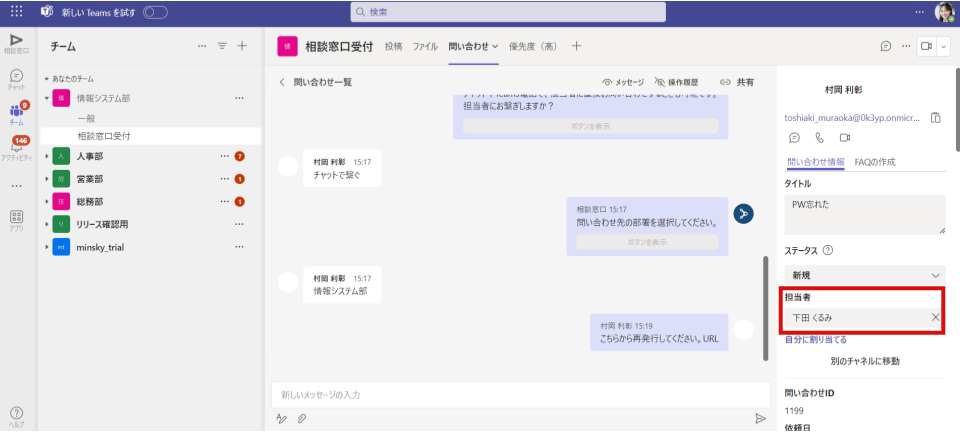Click the 自分に割り当てる link
Screen dimensions: 960x434
(816, 340)
